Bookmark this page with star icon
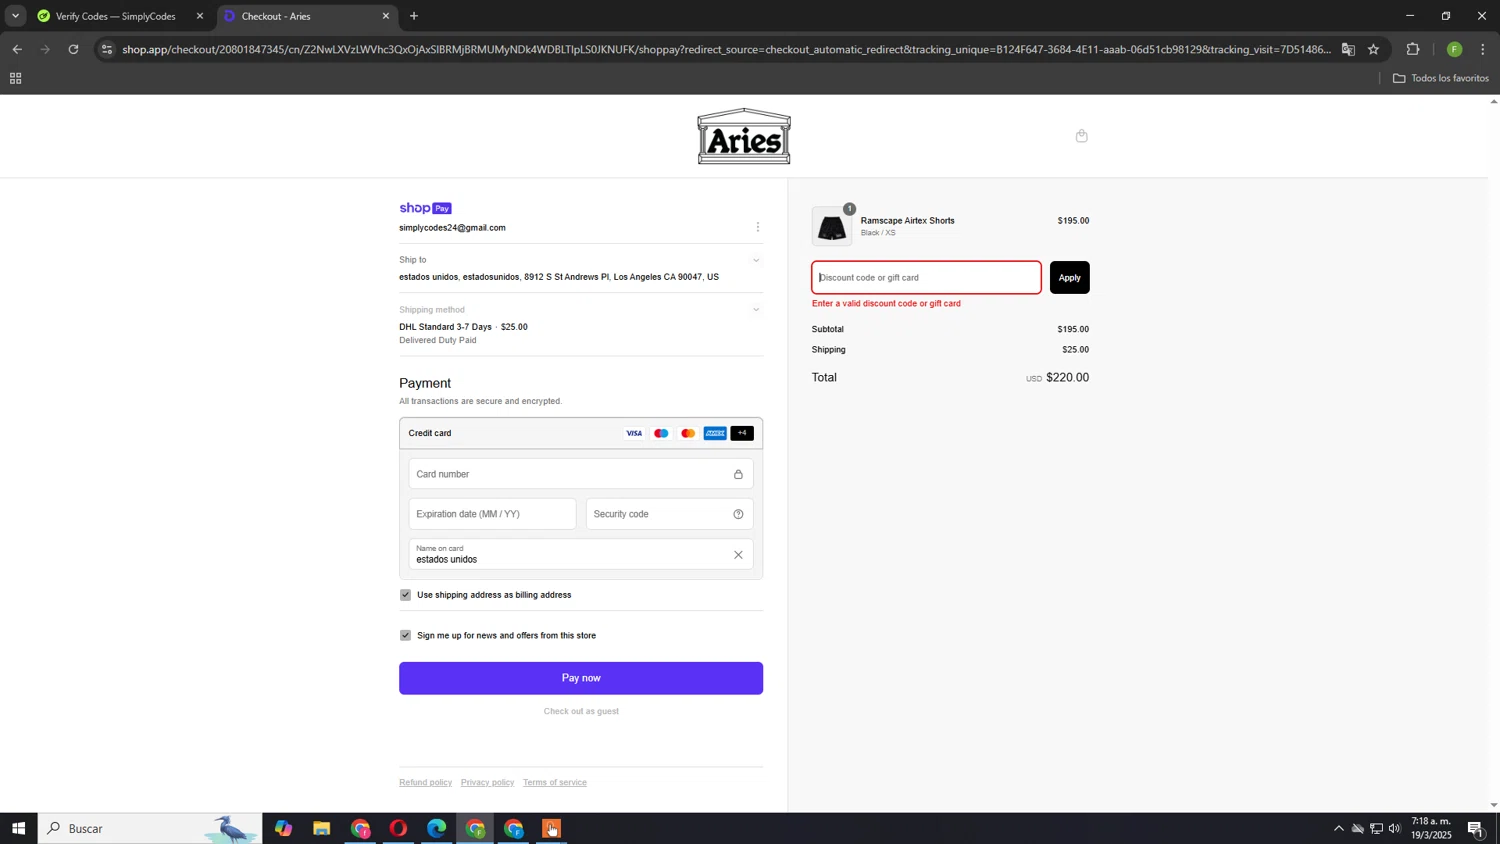This screenshot has width=1500, height=844. pyautogui.click(x=1373, y=49)
